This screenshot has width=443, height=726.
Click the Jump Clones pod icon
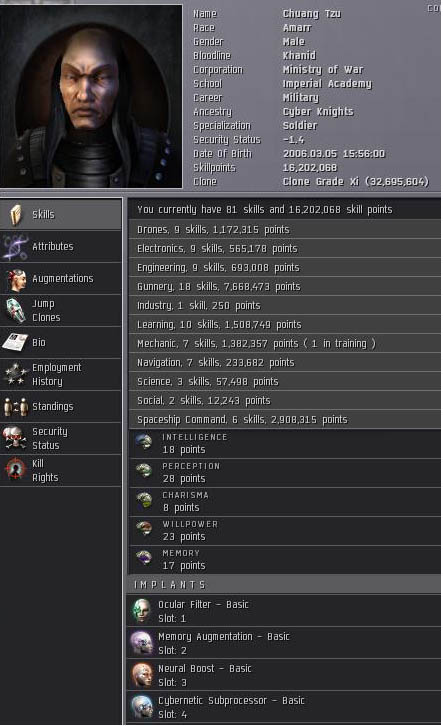coord(15,311)
